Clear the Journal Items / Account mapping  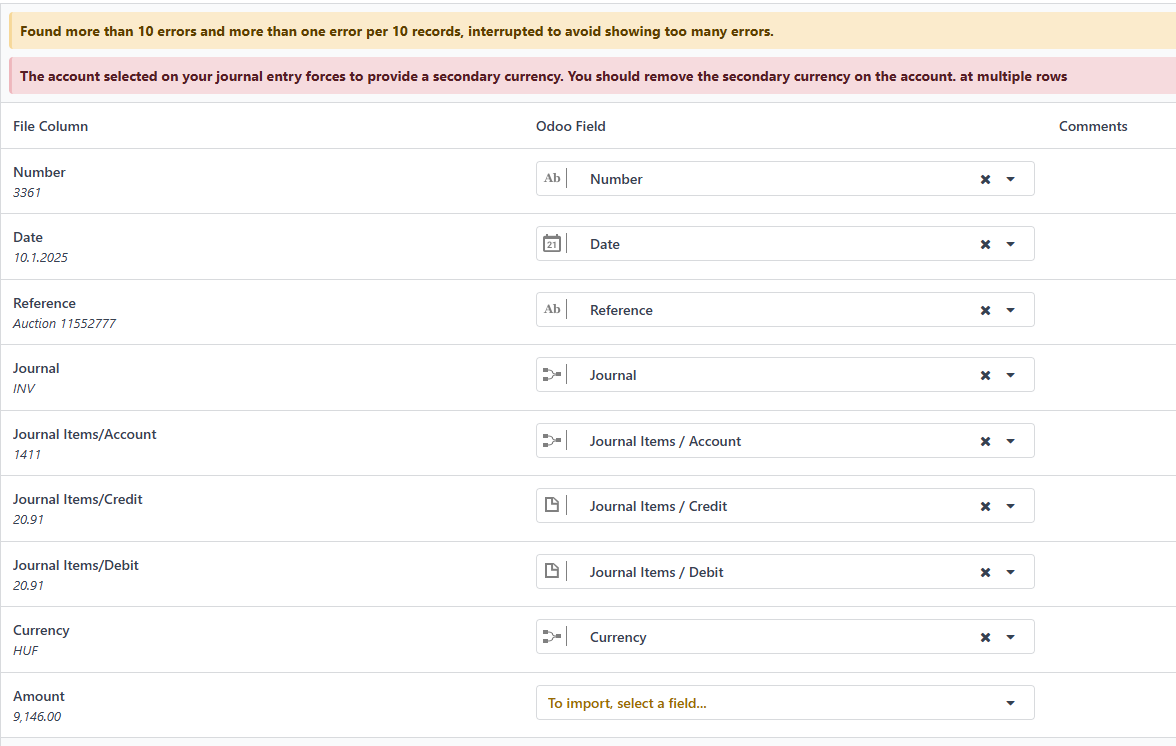986,442
